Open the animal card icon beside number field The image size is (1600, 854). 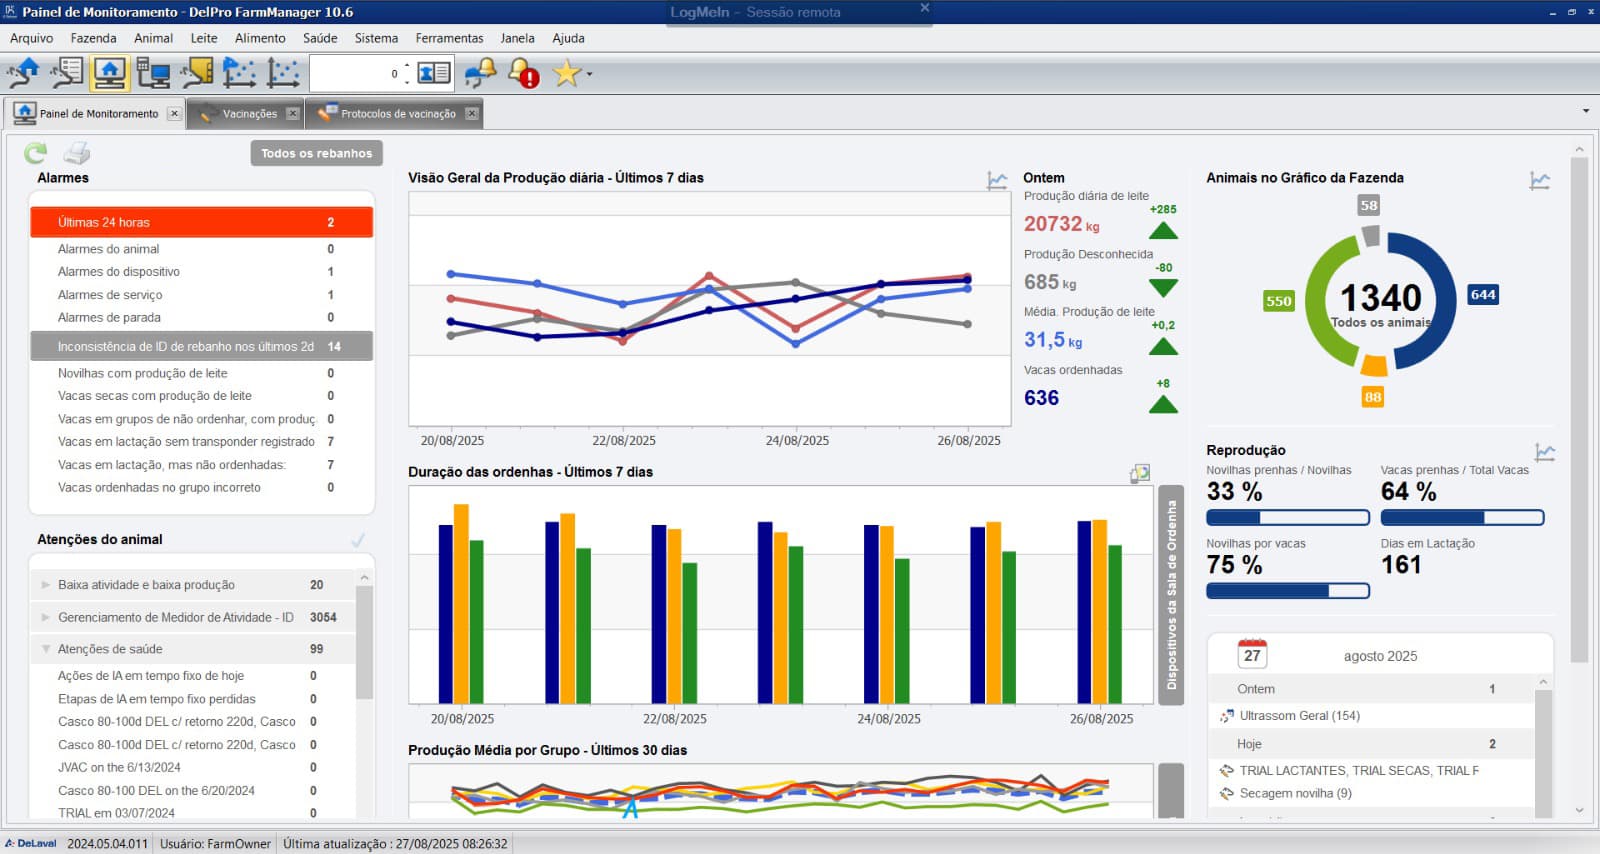[434, 73]
